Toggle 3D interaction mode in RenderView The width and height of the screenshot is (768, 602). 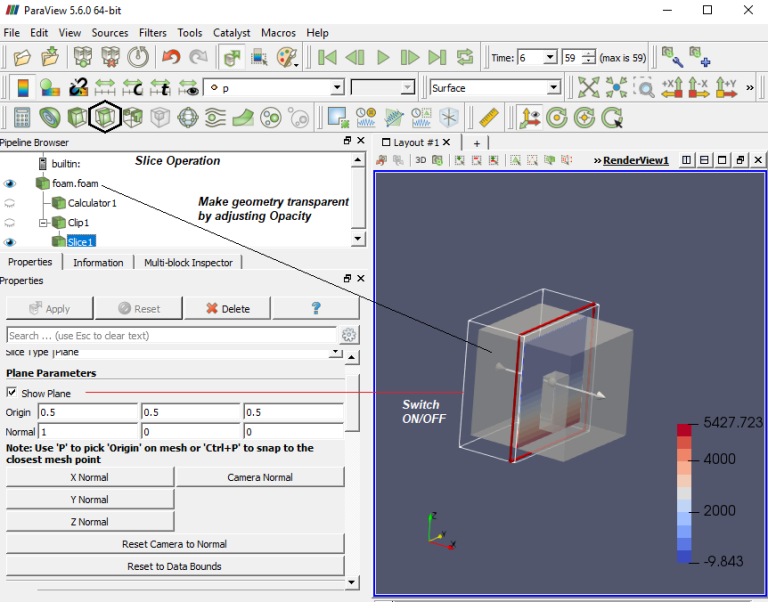coord(420,160)
